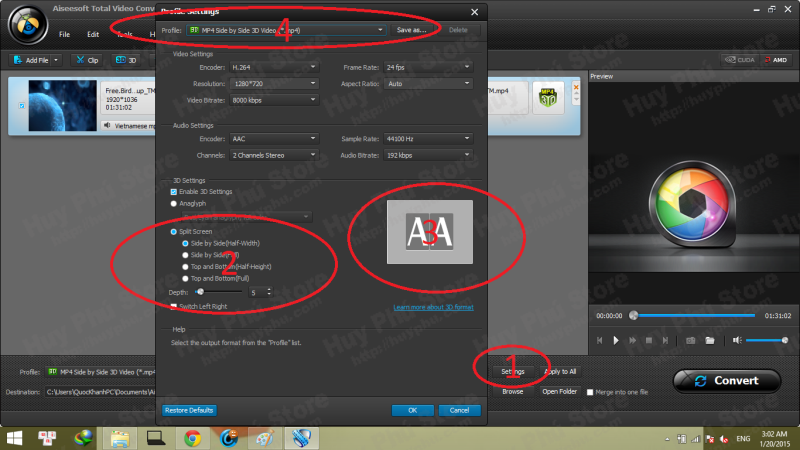The width and height of the screenshot is (800, 450).
Task: Adjust the 3D Depth slider
Action: pos(218,292)
